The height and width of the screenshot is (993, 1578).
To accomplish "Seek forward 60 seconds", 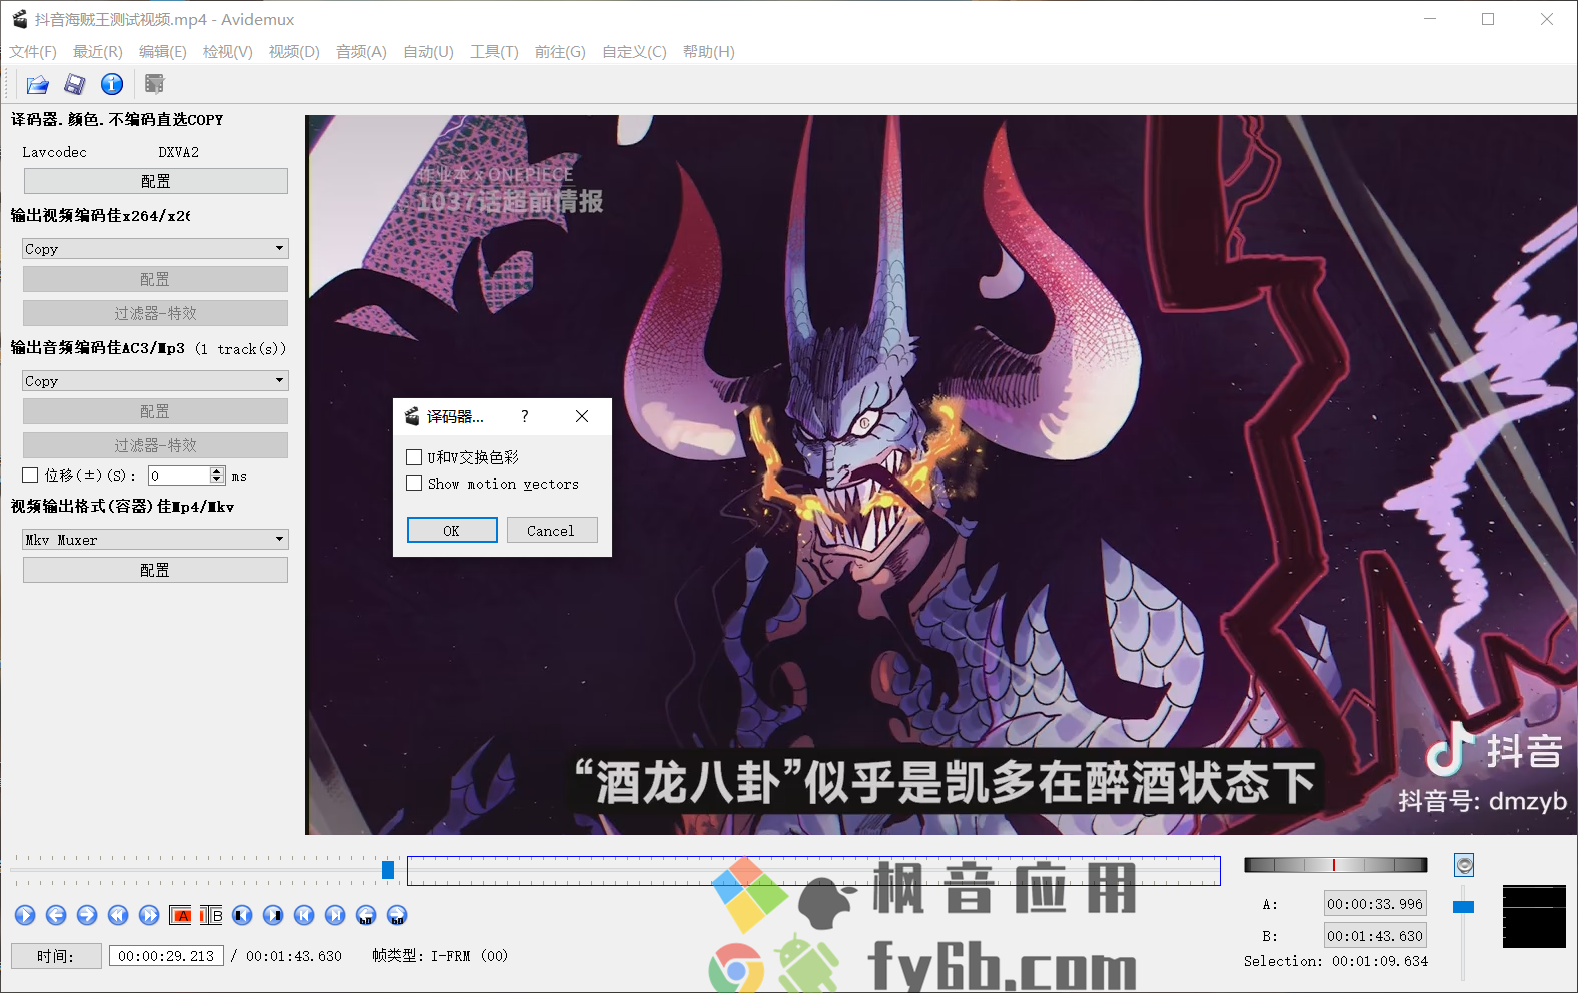I will tap(397, 915).
